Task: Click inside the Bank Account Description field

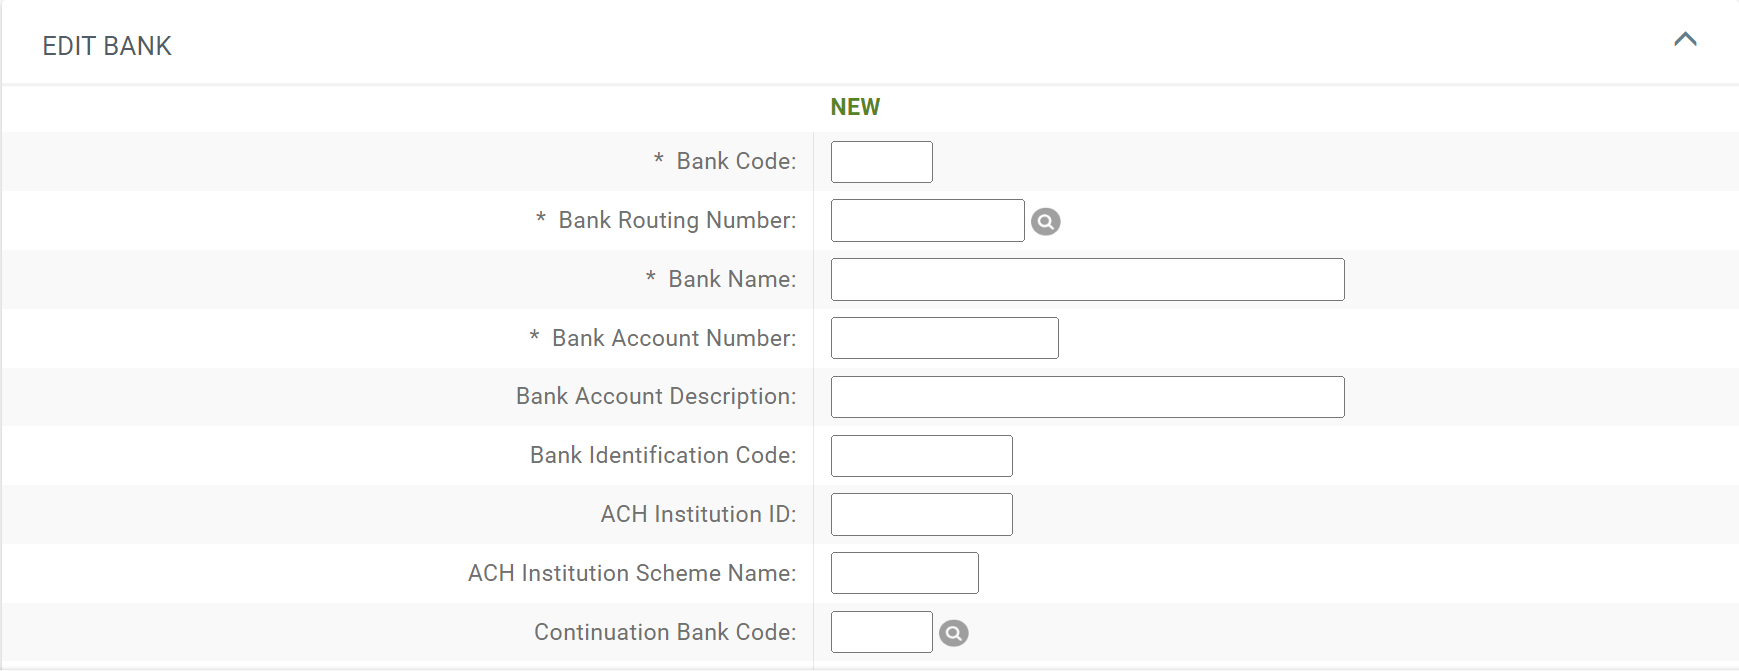Action: click(x=1085, y=397)
